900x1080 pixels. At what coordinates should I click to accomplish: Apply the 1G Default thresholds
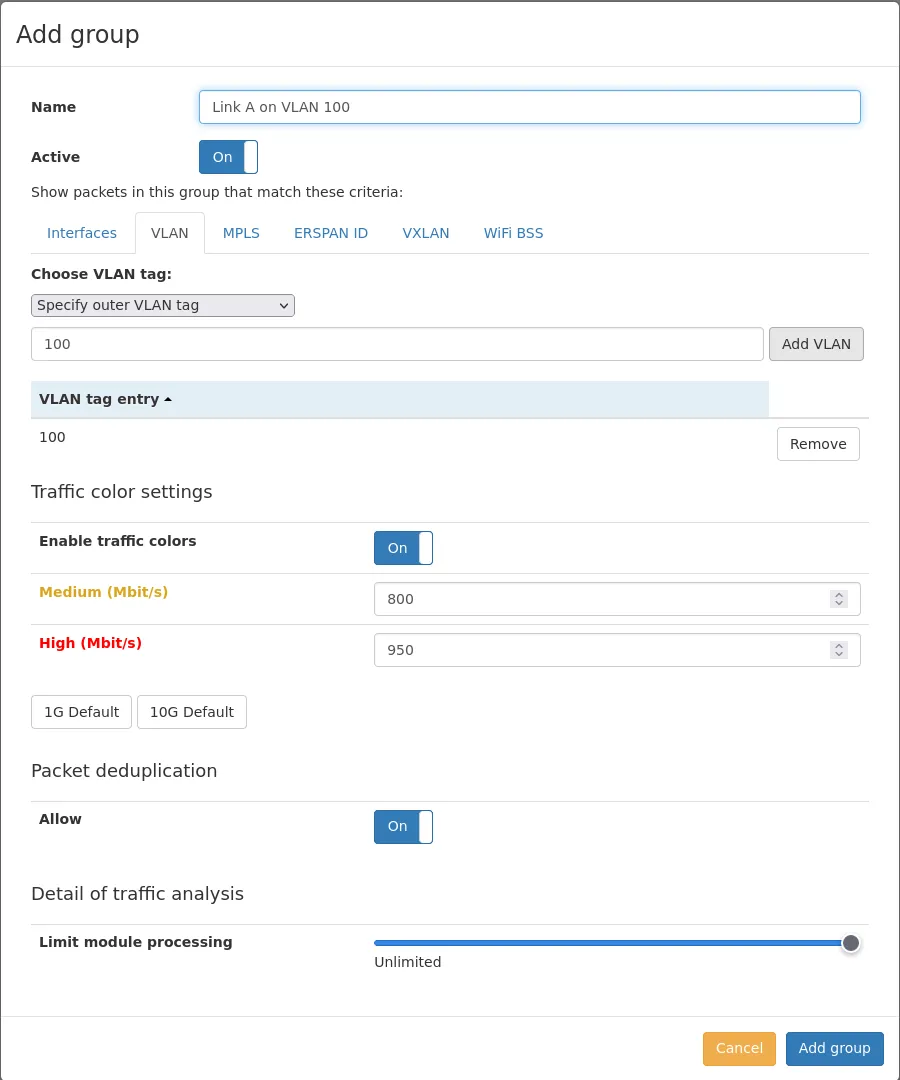click(82, 712)
